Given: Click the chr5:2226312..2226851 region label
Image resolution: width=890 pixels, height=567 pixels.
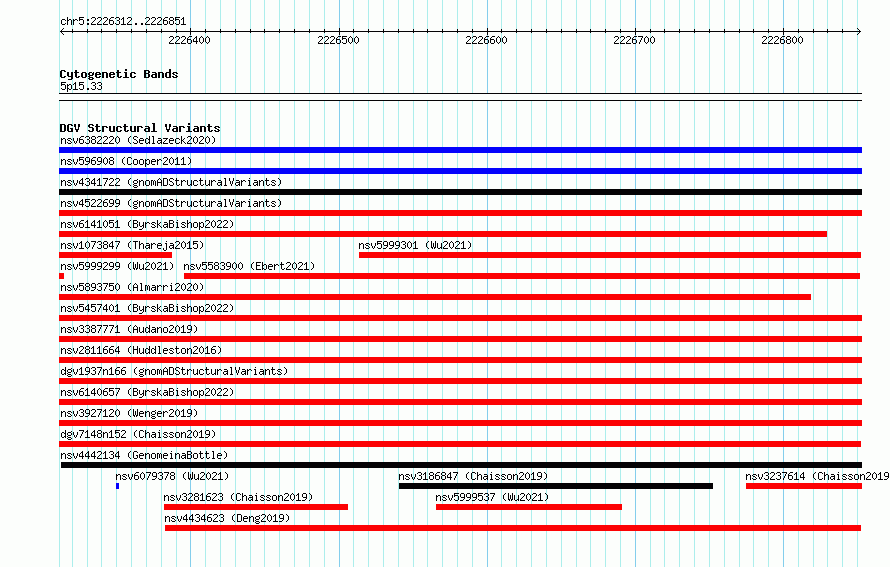Looking at the screenshot, I should (x=123, y=21).
